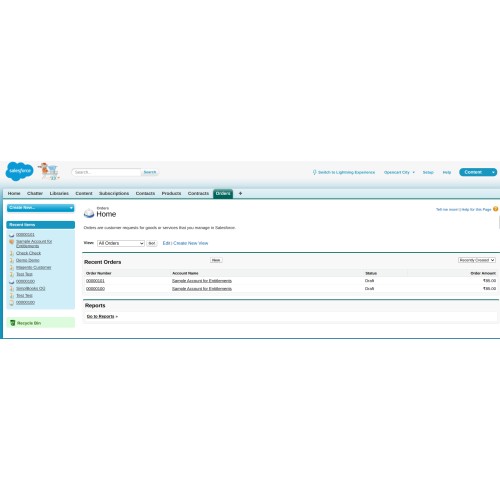This screenshot has width=500, height=500.
Task: Click the orange help question mark icon
Action: pyautogui.click(x=495, y=209)
